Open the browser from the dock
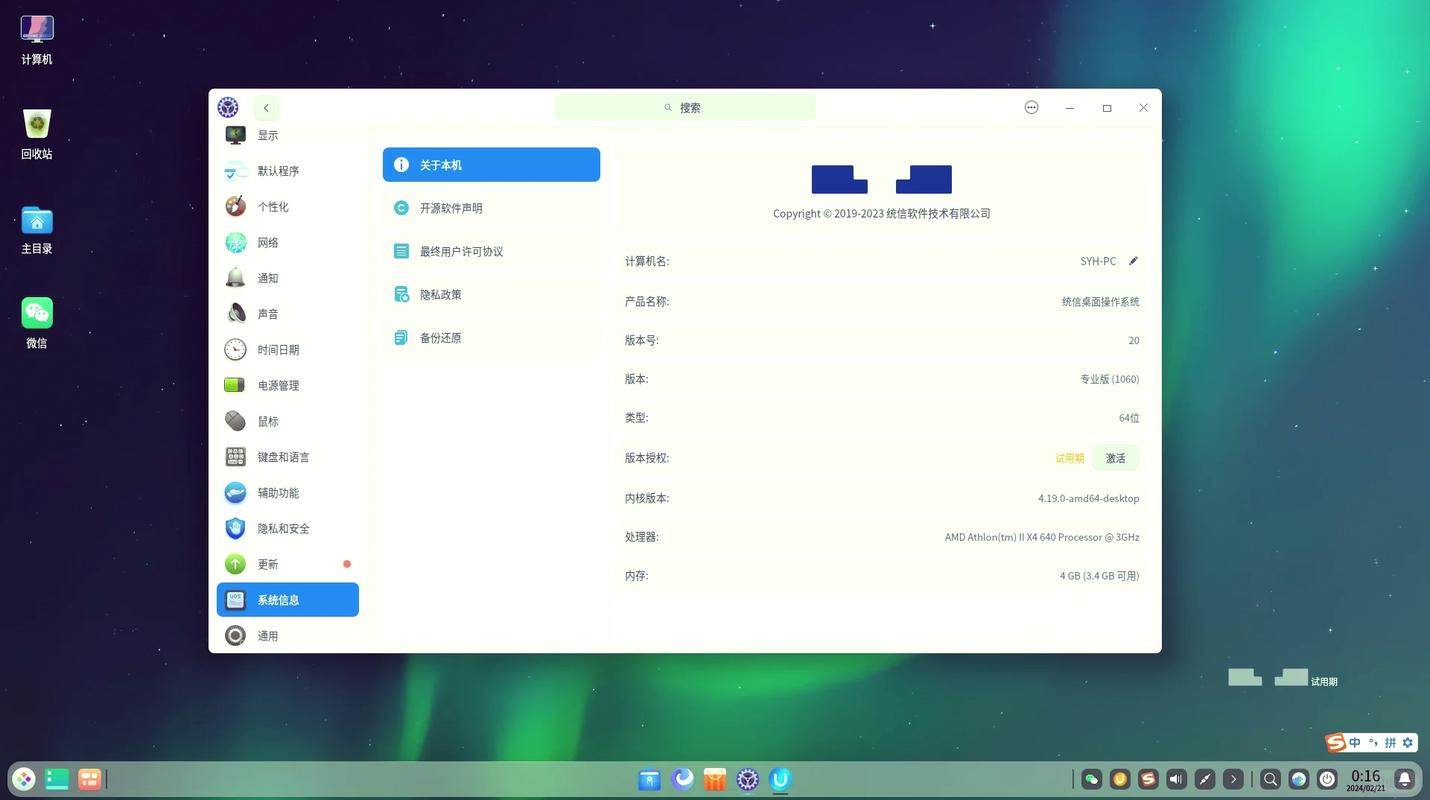1430x800 pixels. (x=682, y=779)
